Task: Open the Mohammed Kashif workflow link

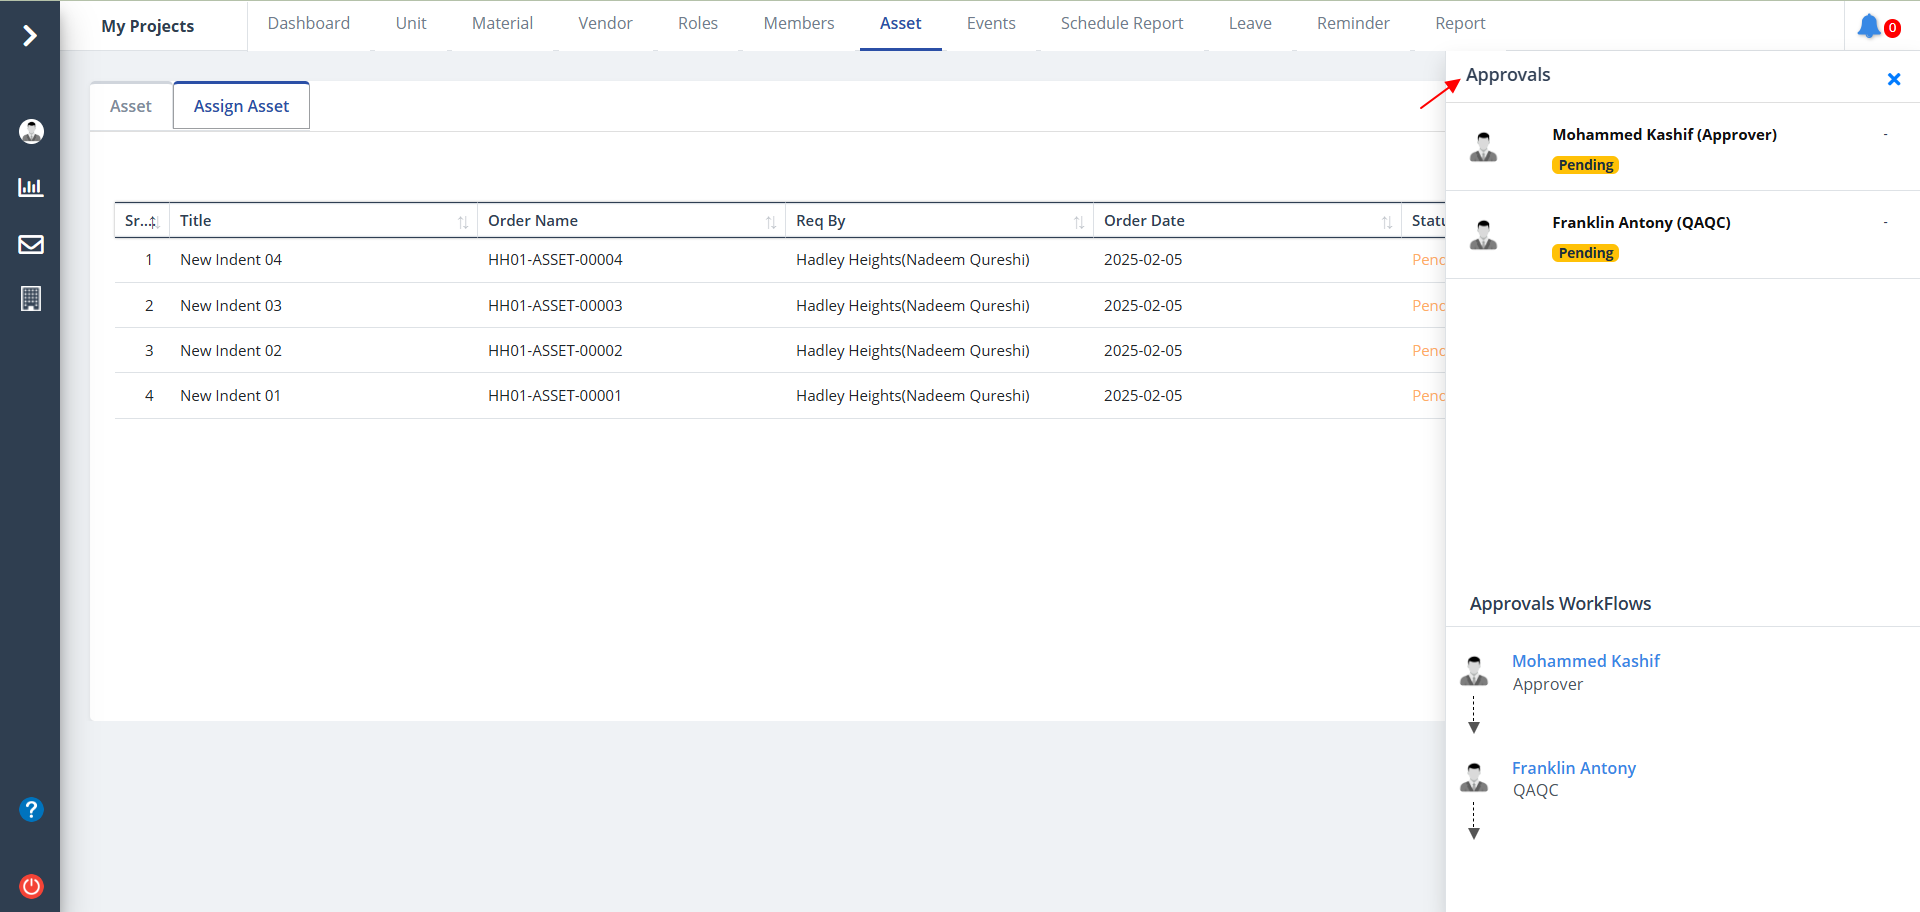Action: [x=1585, y=661]
